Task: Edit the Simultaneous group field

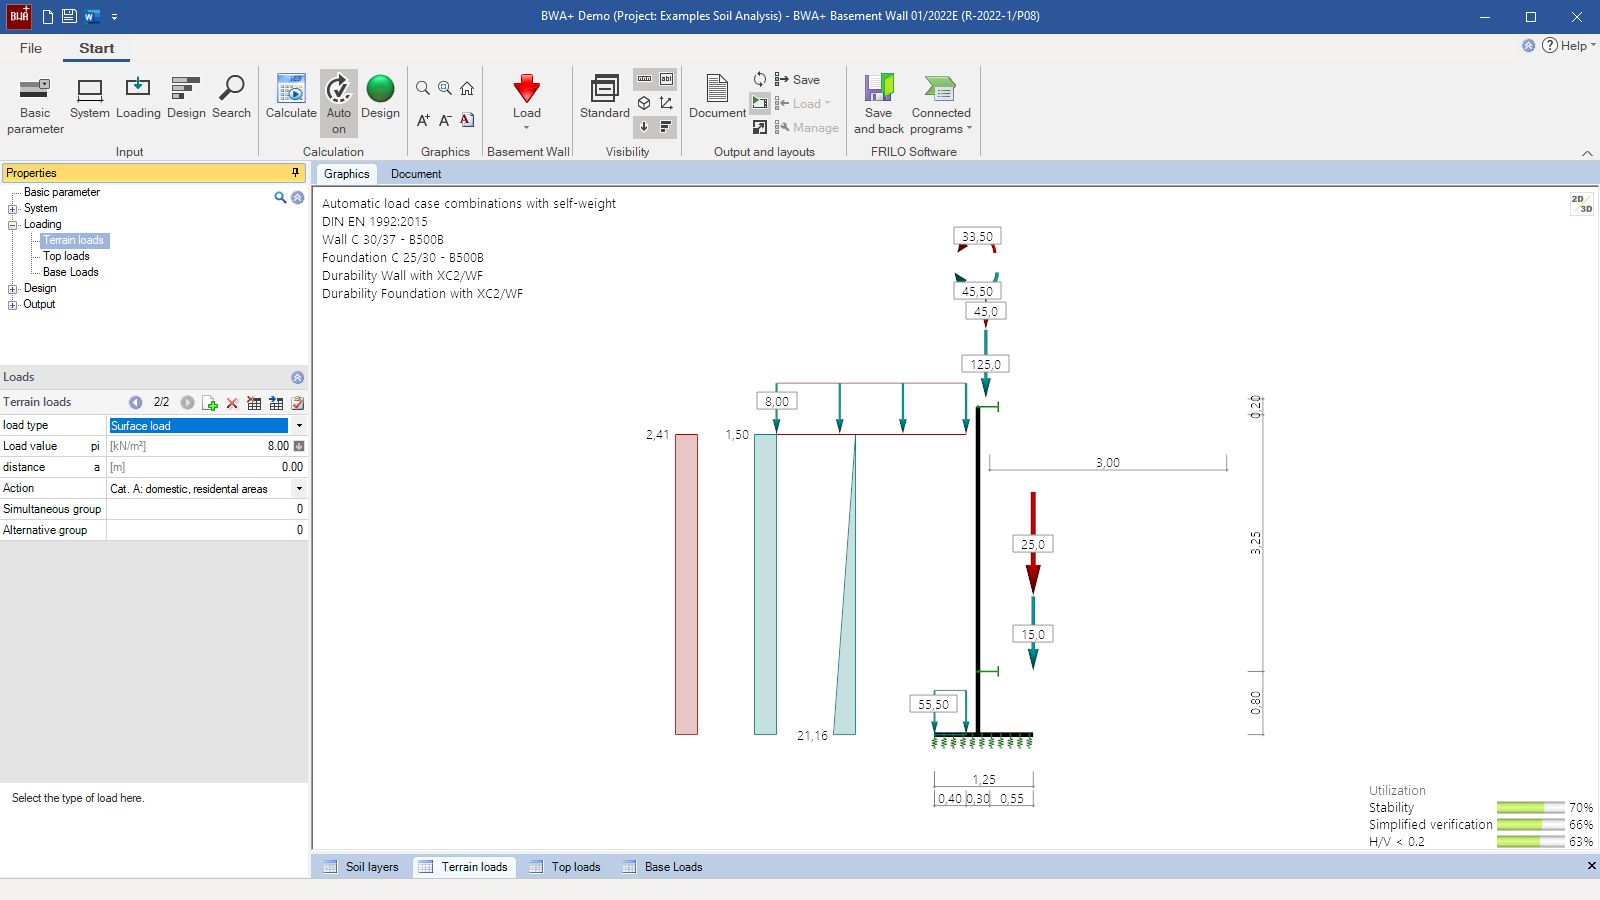Action: click(x=206, y=509)
